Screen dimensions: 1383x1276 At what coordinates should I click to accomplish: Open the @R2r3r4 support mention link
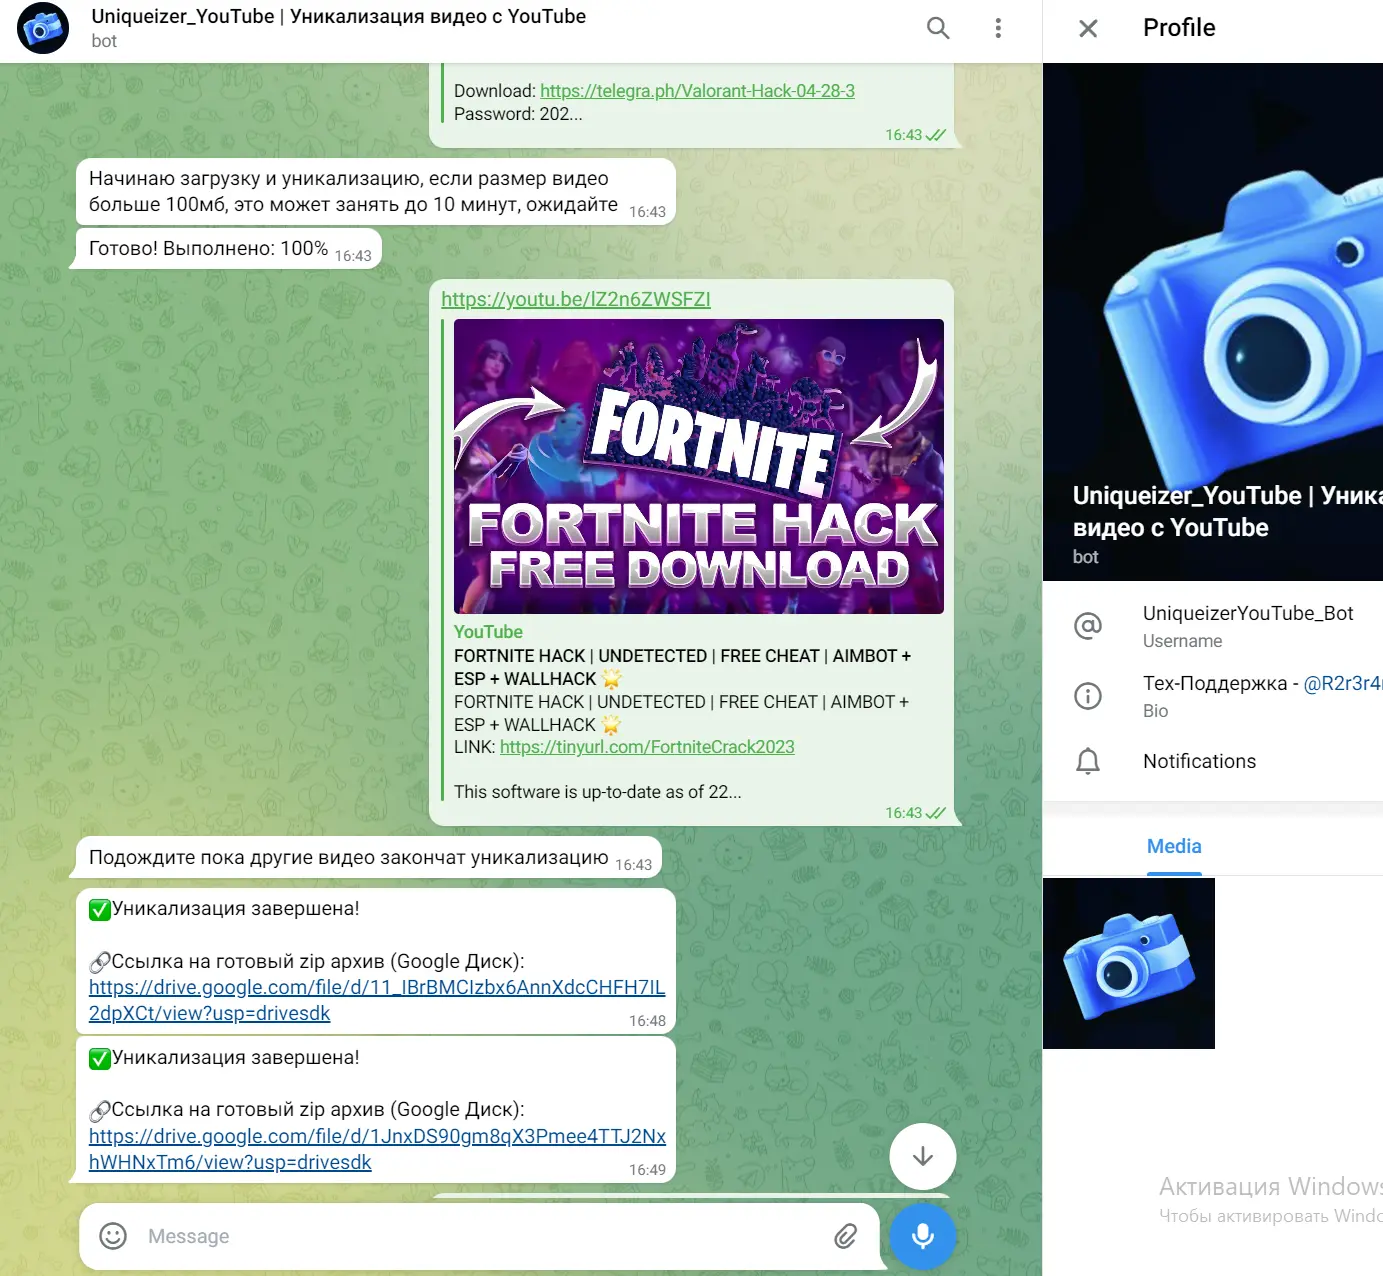tap(1343, 683)
